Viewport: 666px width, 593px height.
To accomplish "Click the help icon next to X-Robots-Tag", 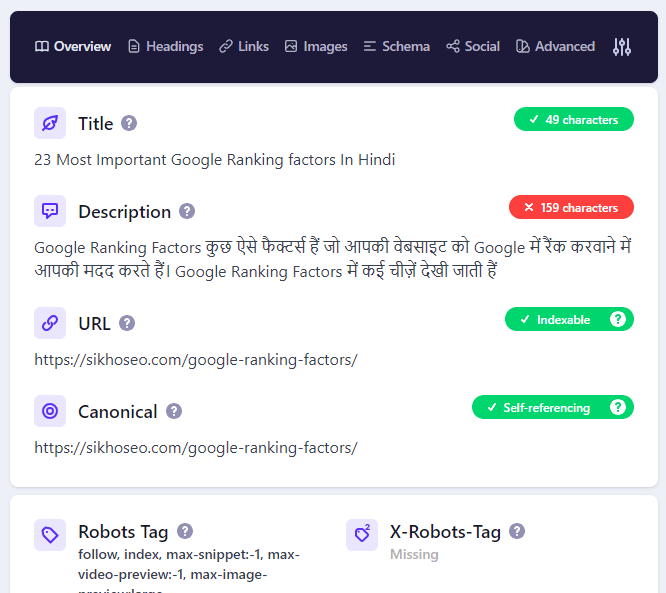I will click(x=517, y=531).
